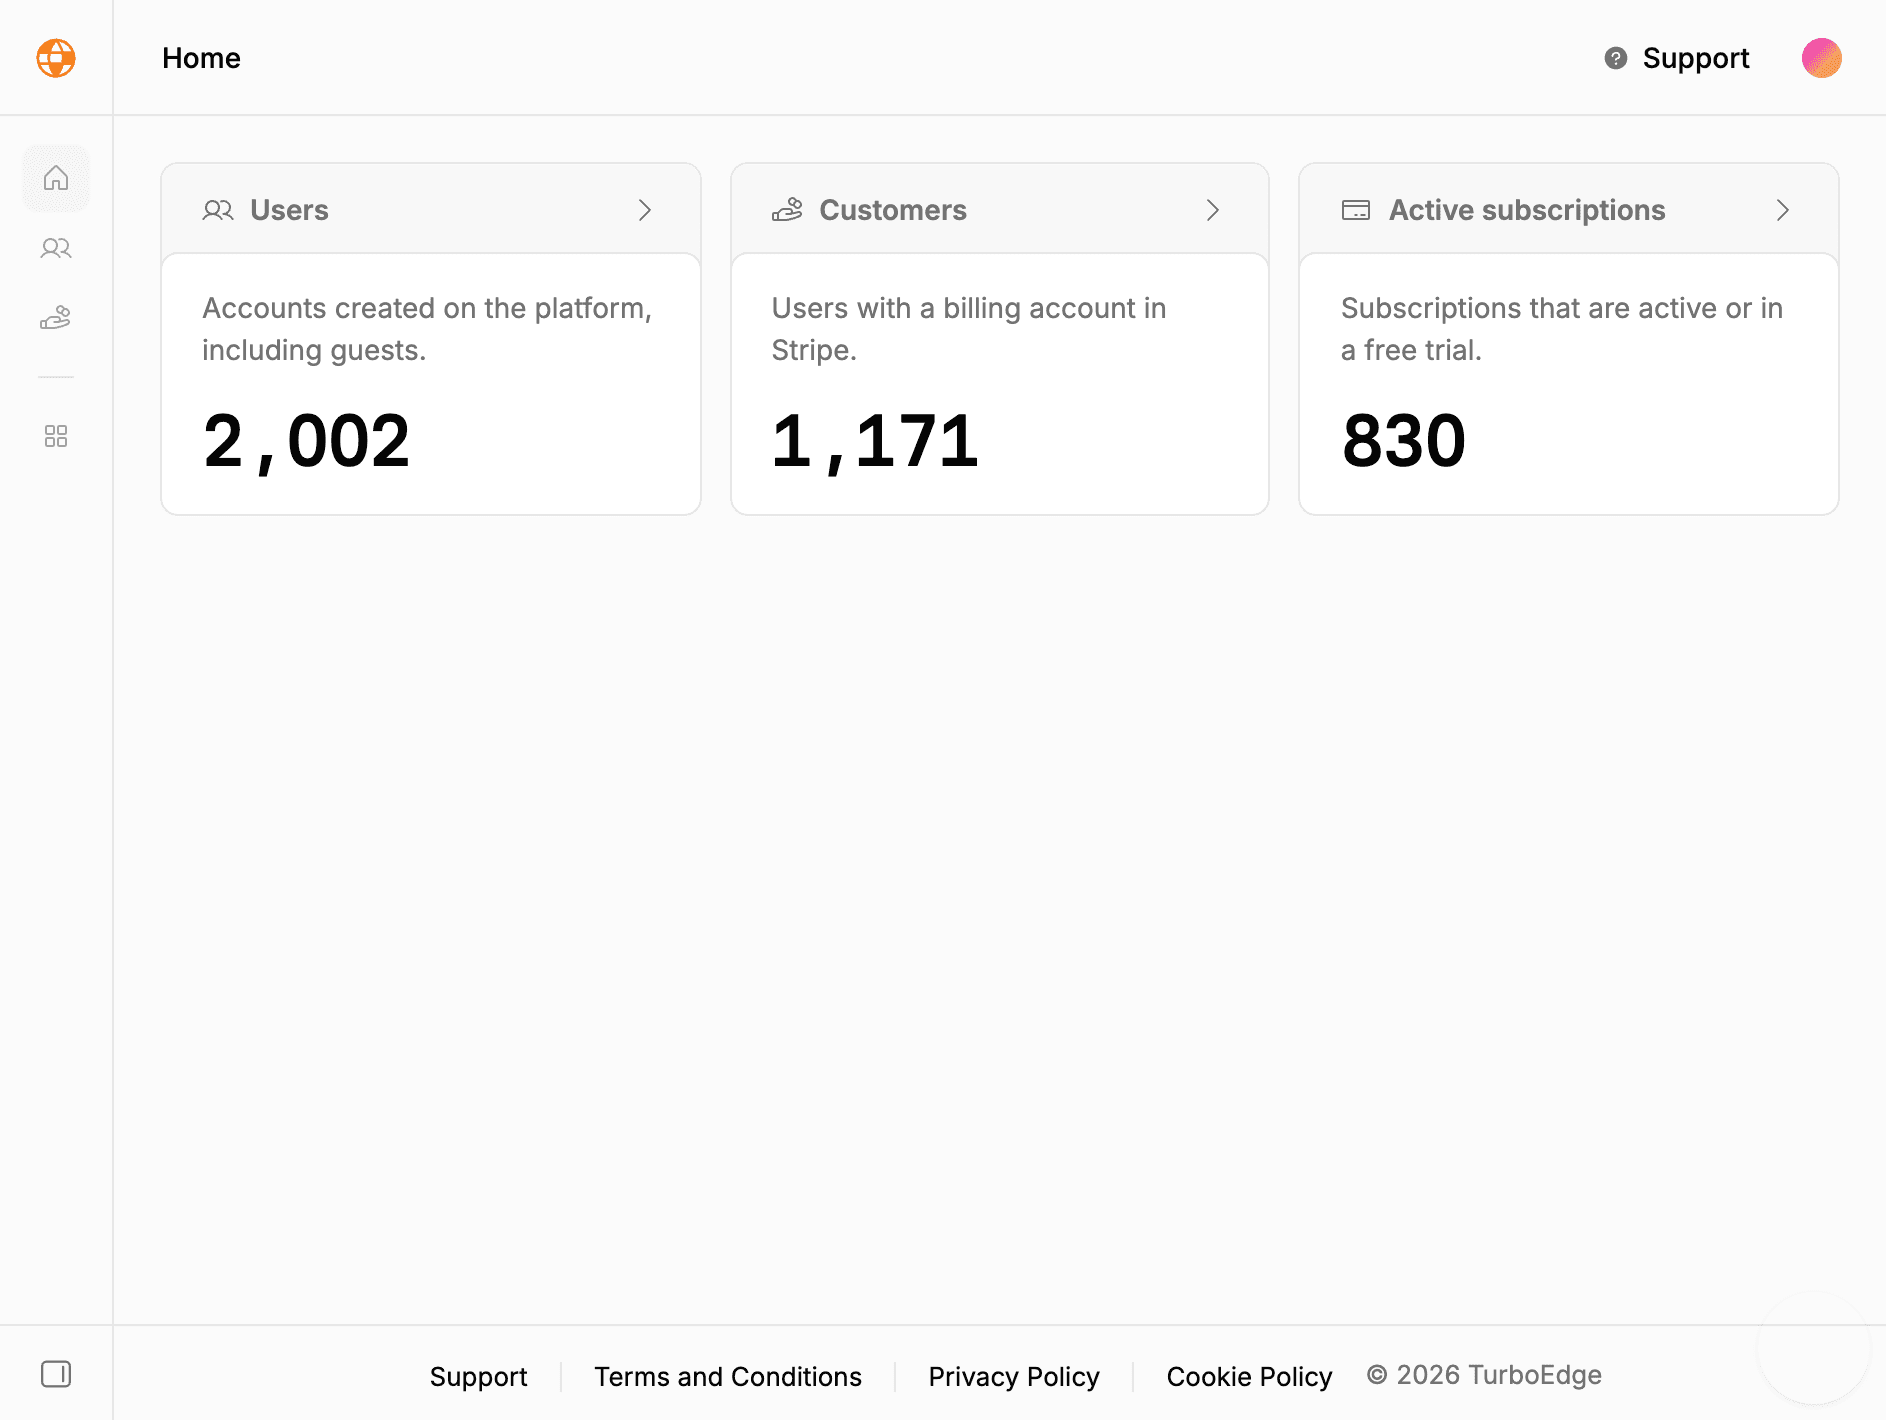Viewport: 1886px width, 1420px height.
Task: Click 'Subscriptions that are active' description
Action: point(1562,329)
